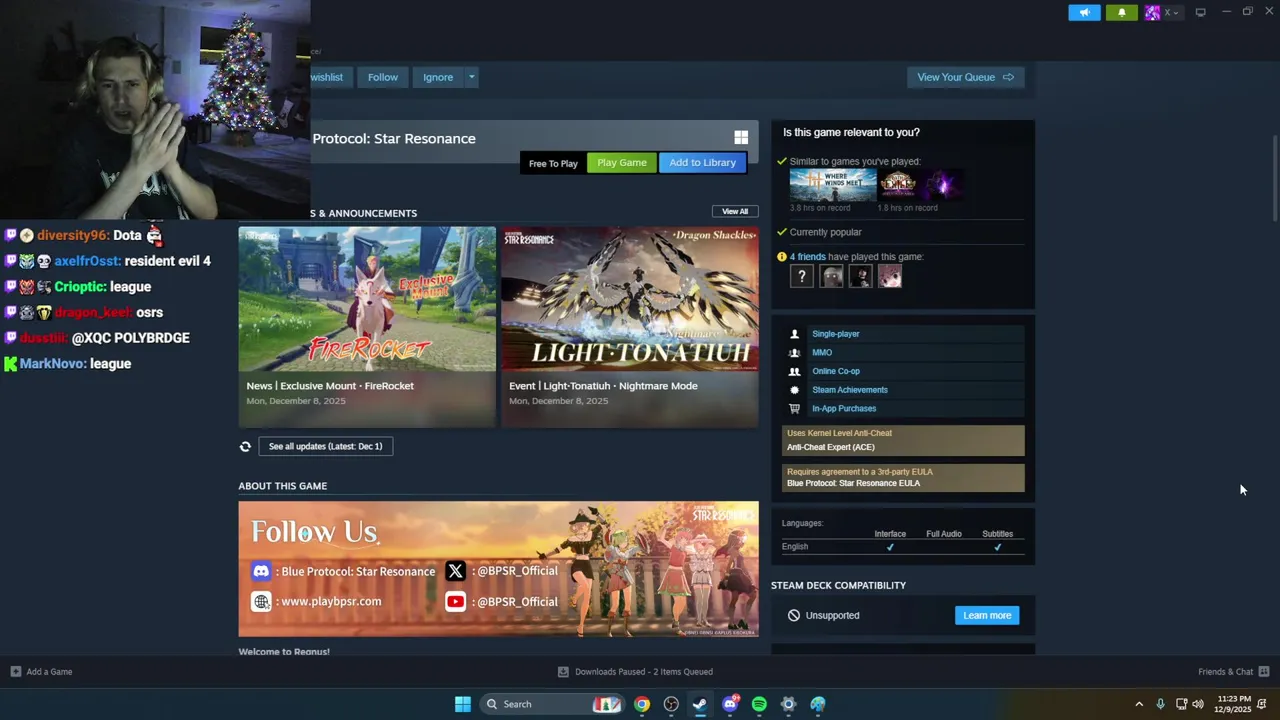This screenshot has width=1280, height=720.
Task: Click the Steam taskbar icon
Action: pos(700,704)
